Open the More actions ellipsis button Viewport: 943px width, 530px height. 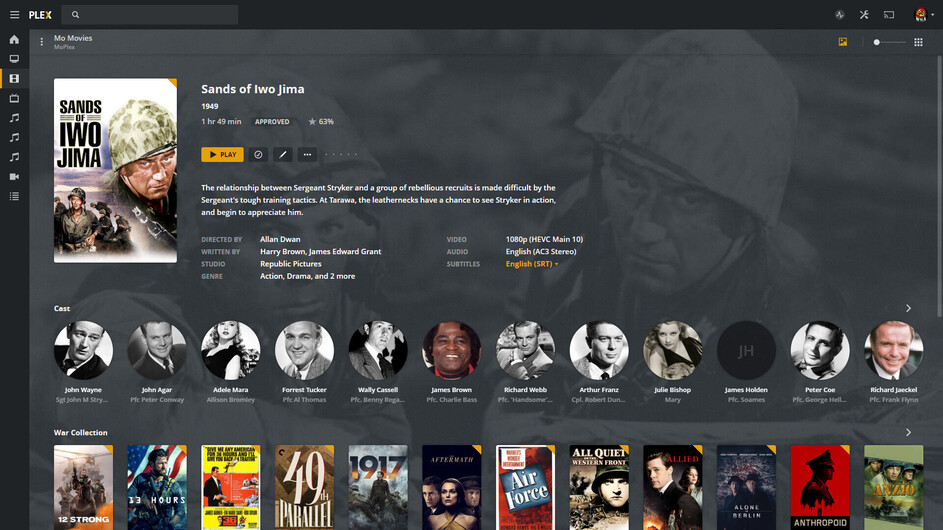pos(307,155)
